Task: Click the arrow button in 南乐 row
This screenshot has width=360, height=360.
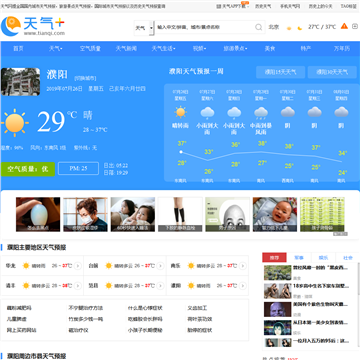Action: (x=243, y=266)
